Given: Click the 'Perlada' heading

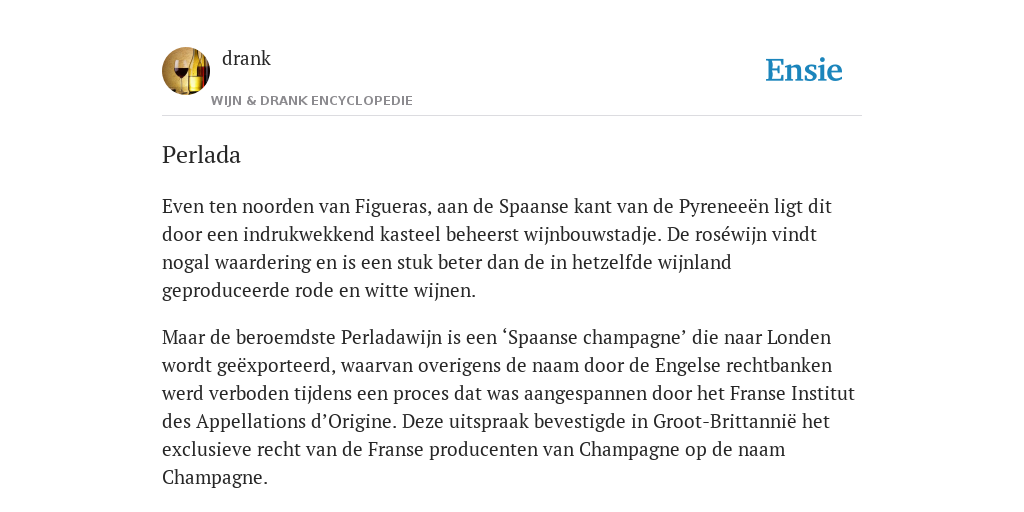Looking at the screenshot, I should pos(201,155).
